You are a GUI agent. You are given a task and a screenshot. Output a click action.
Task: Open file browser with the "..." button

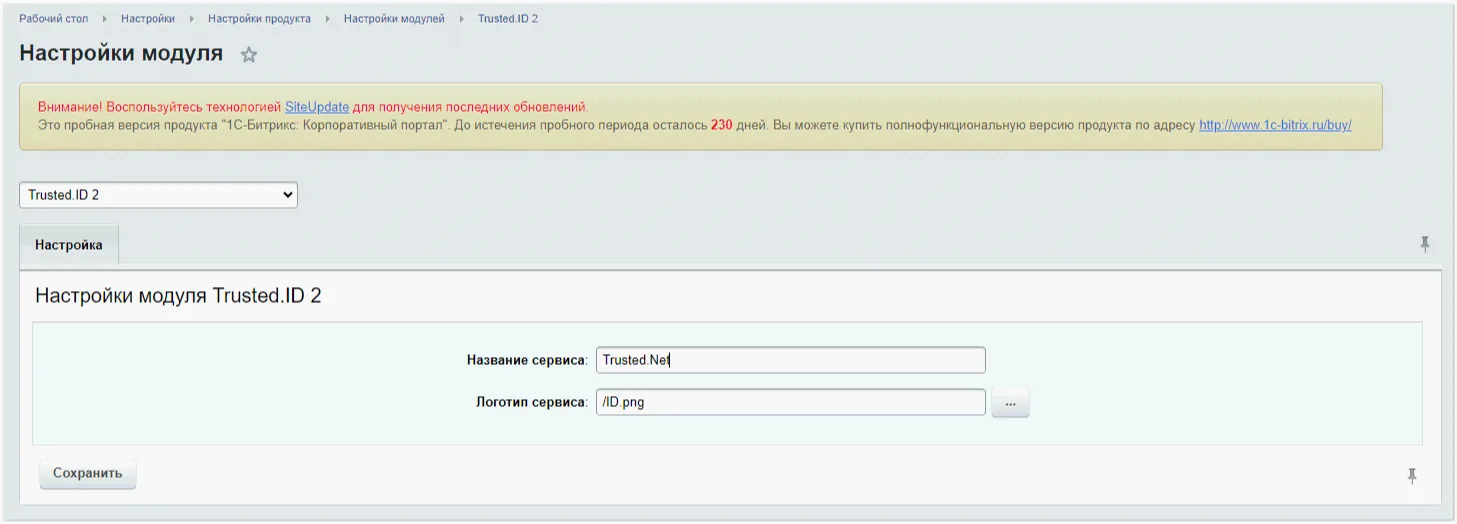coord(1010,403)
